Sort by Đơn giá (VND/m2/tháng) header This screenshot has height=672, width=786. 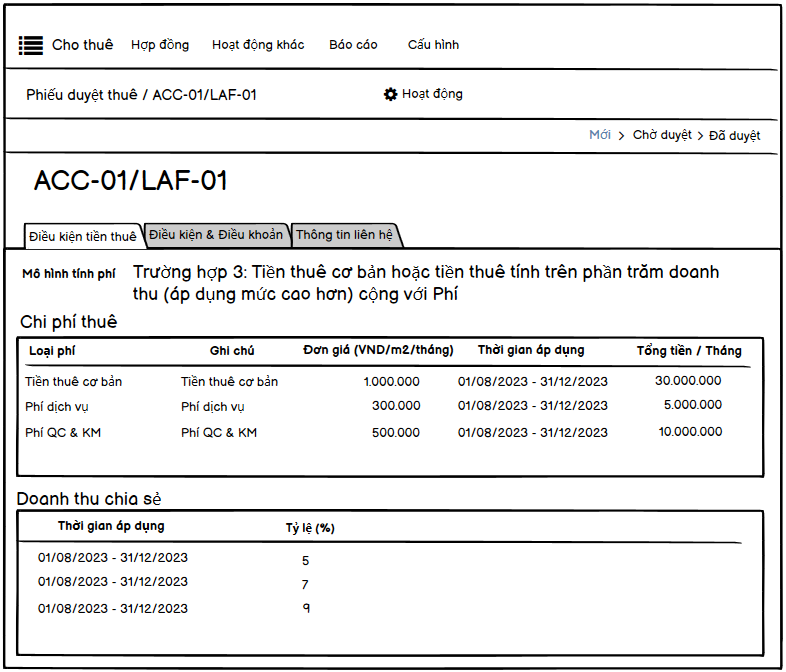(378, 350)
